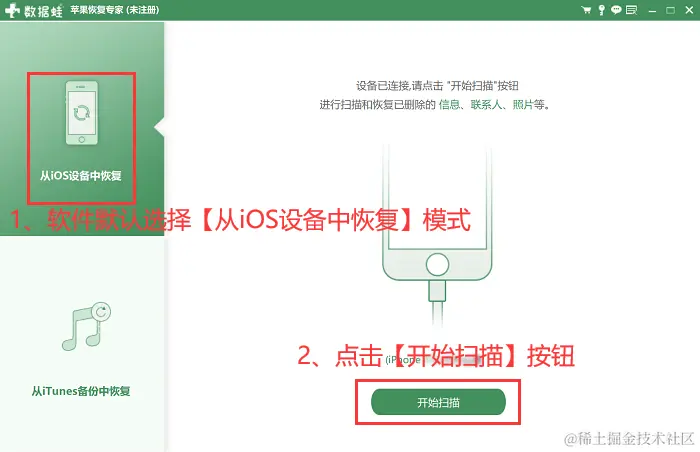Click the key registration icon

point(601,10)
